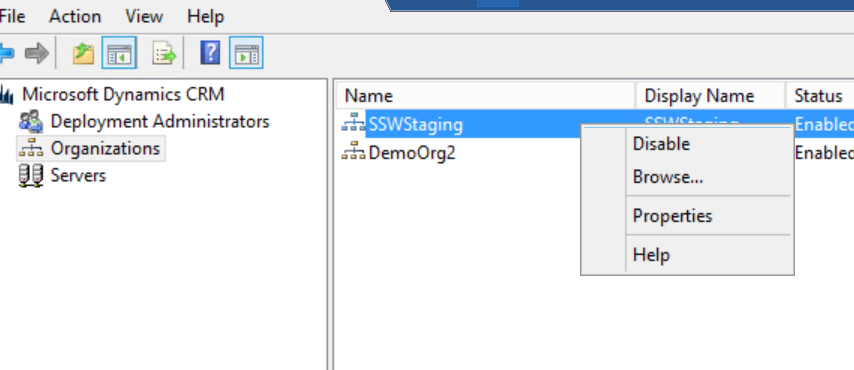Open Help via the question-mark icon

pos(210,53)
